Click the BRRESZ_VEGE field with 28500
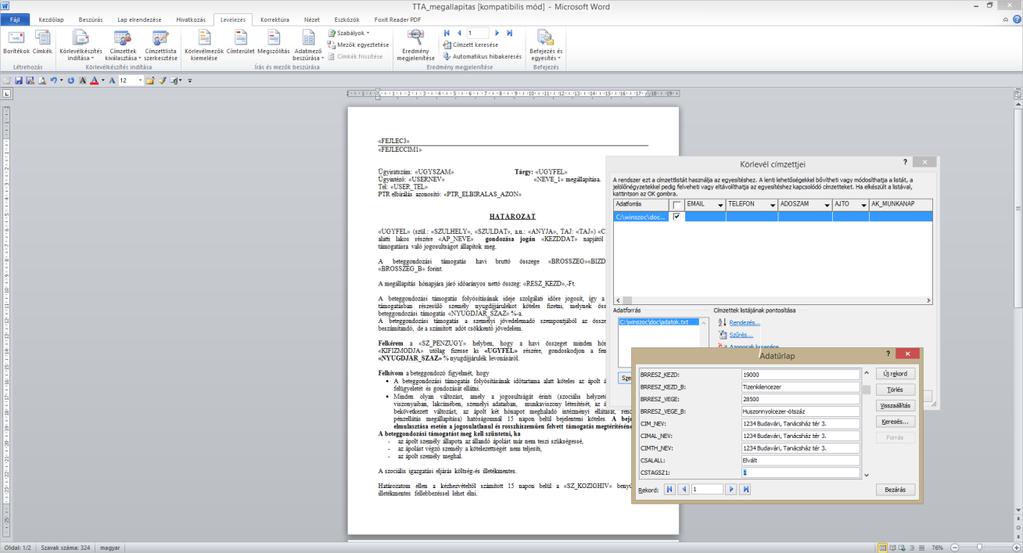This screenshot has width=1023, height=553. (801, 399)
